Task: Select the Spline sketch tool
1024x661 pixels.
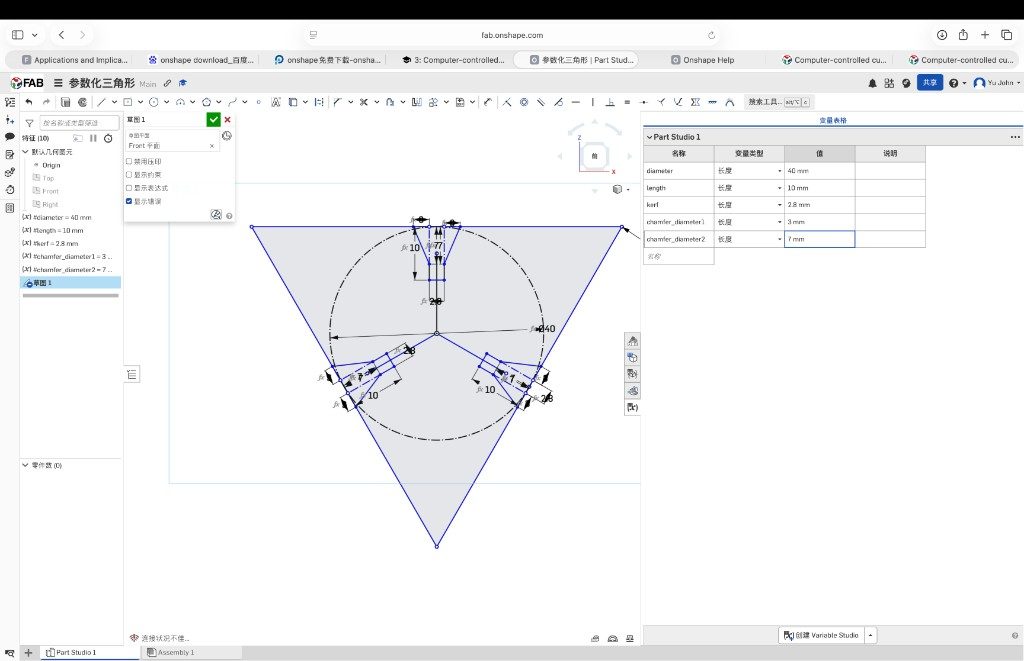Action: click(232, 102)
